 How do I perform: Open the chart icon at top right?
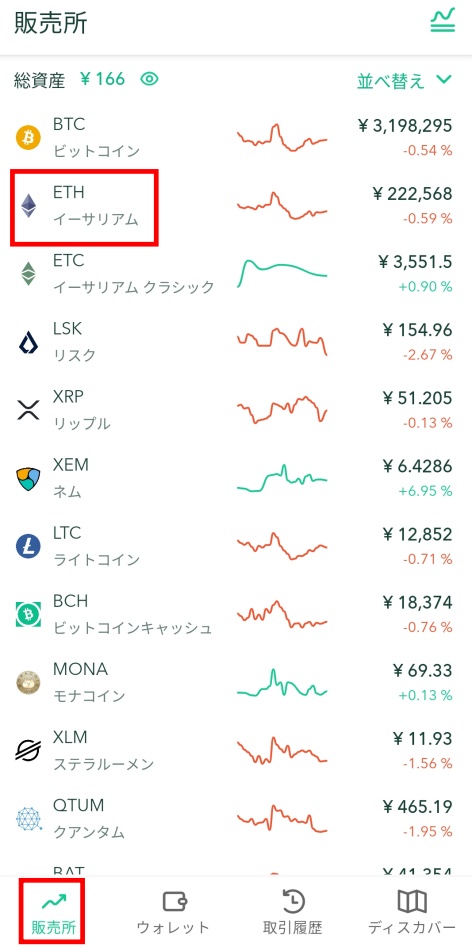pyautogui.click(x=442, y=22)
